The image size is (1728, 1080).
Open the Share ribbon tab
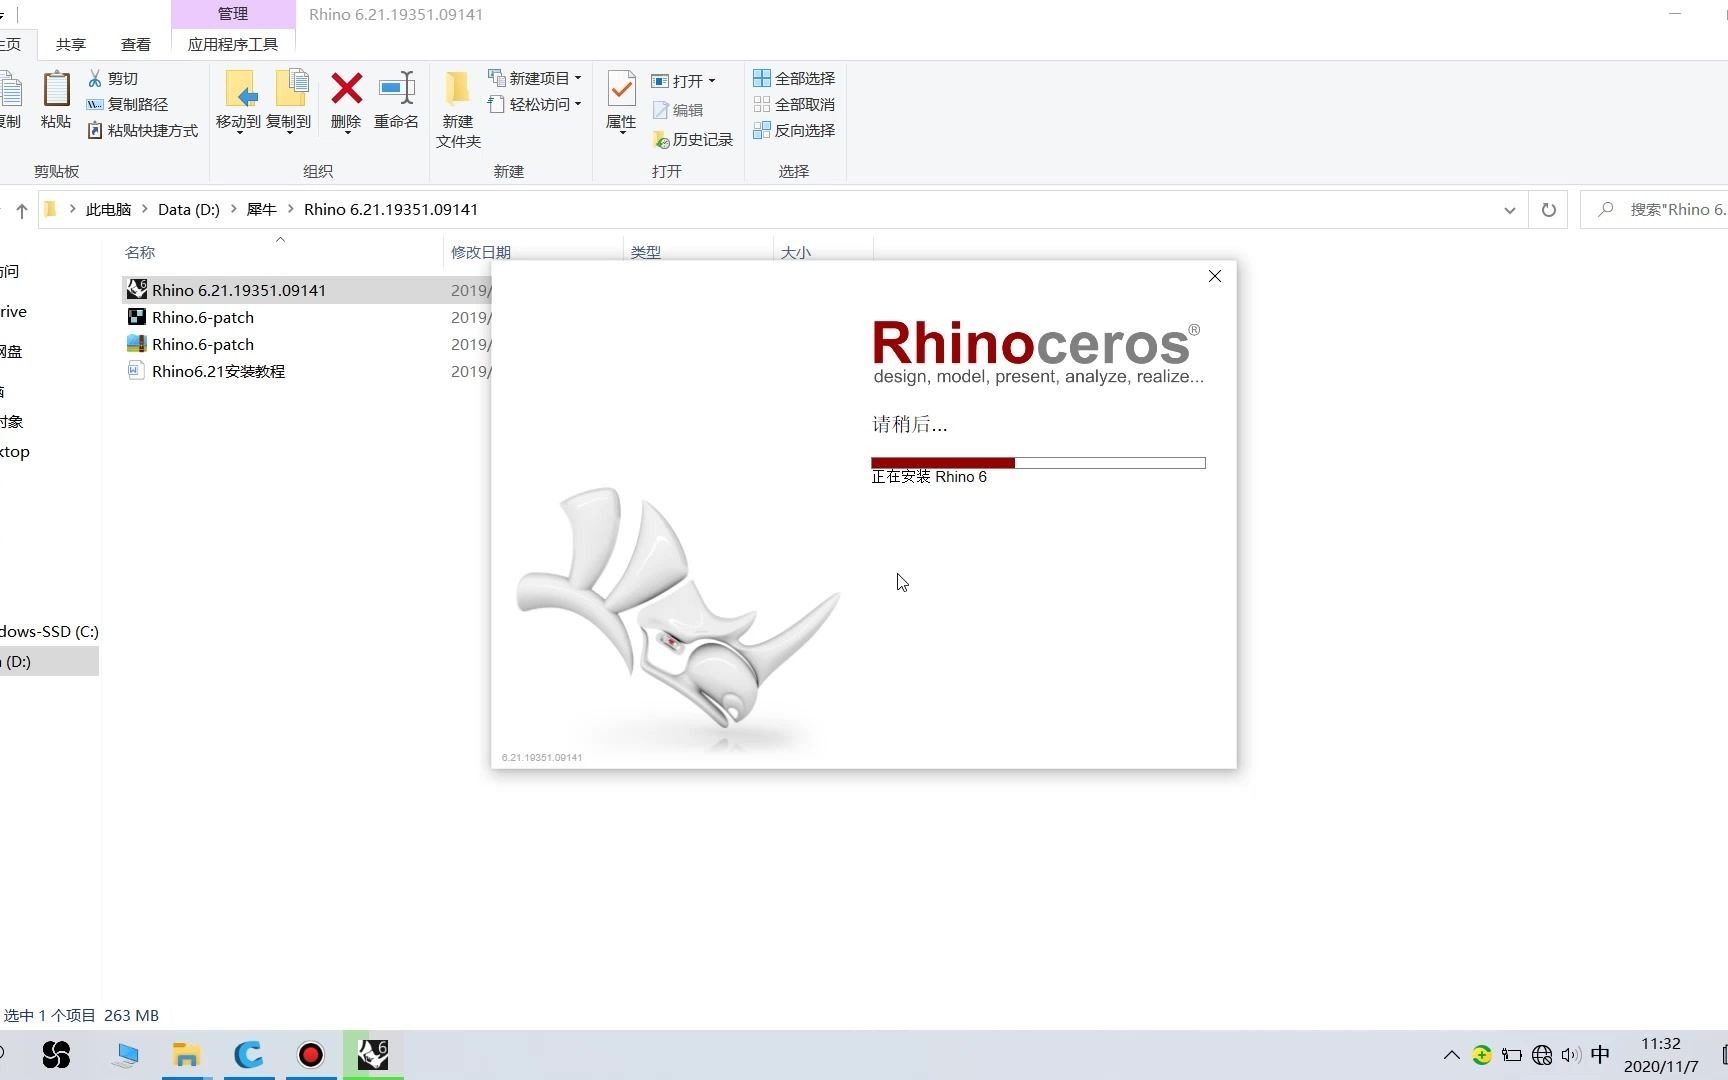click(71, 44)
